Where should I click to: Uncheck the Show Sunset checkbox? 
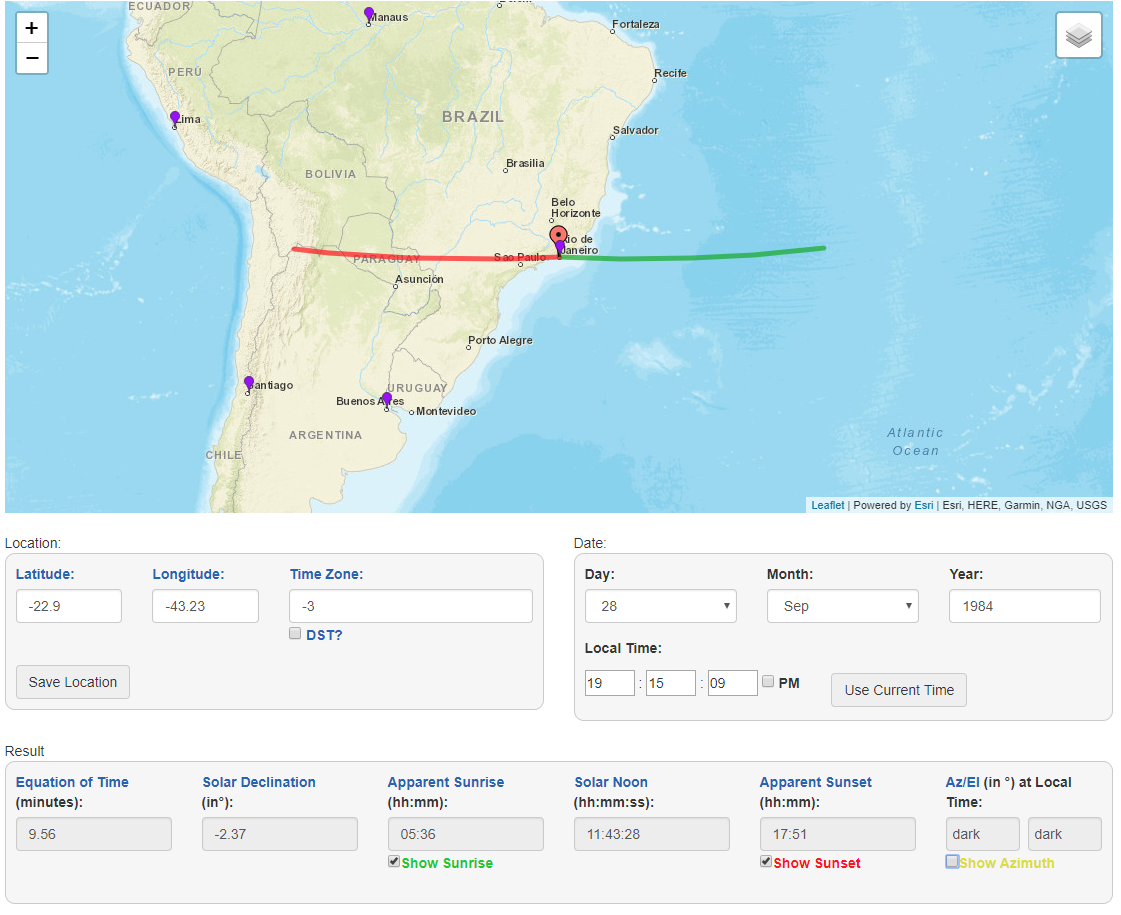[766, 862]
